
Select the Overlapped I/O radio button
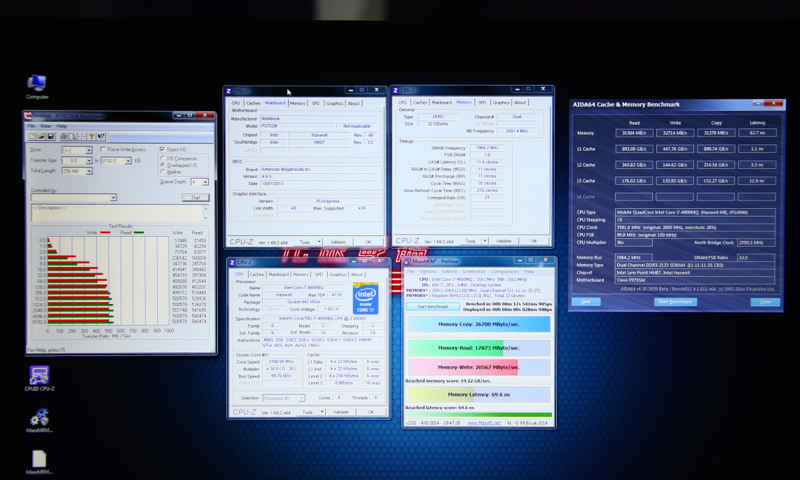(163, 165)
